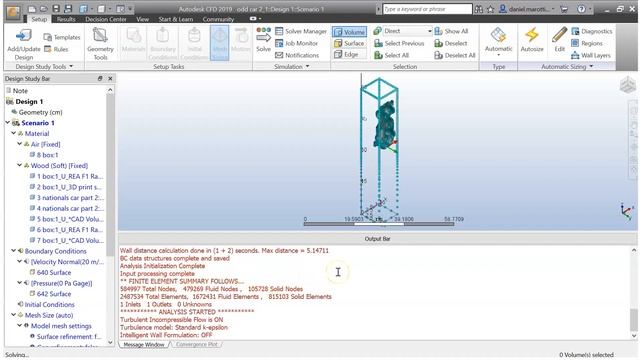Open the Decision Center tab
640x360 pixels.
point(106,19)
